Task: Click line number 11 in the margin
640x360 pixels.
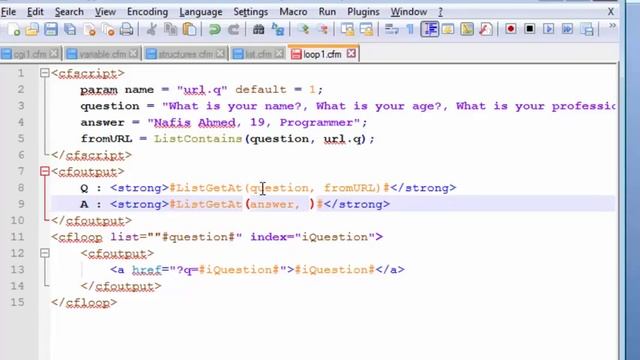Action: pos(17,237)
